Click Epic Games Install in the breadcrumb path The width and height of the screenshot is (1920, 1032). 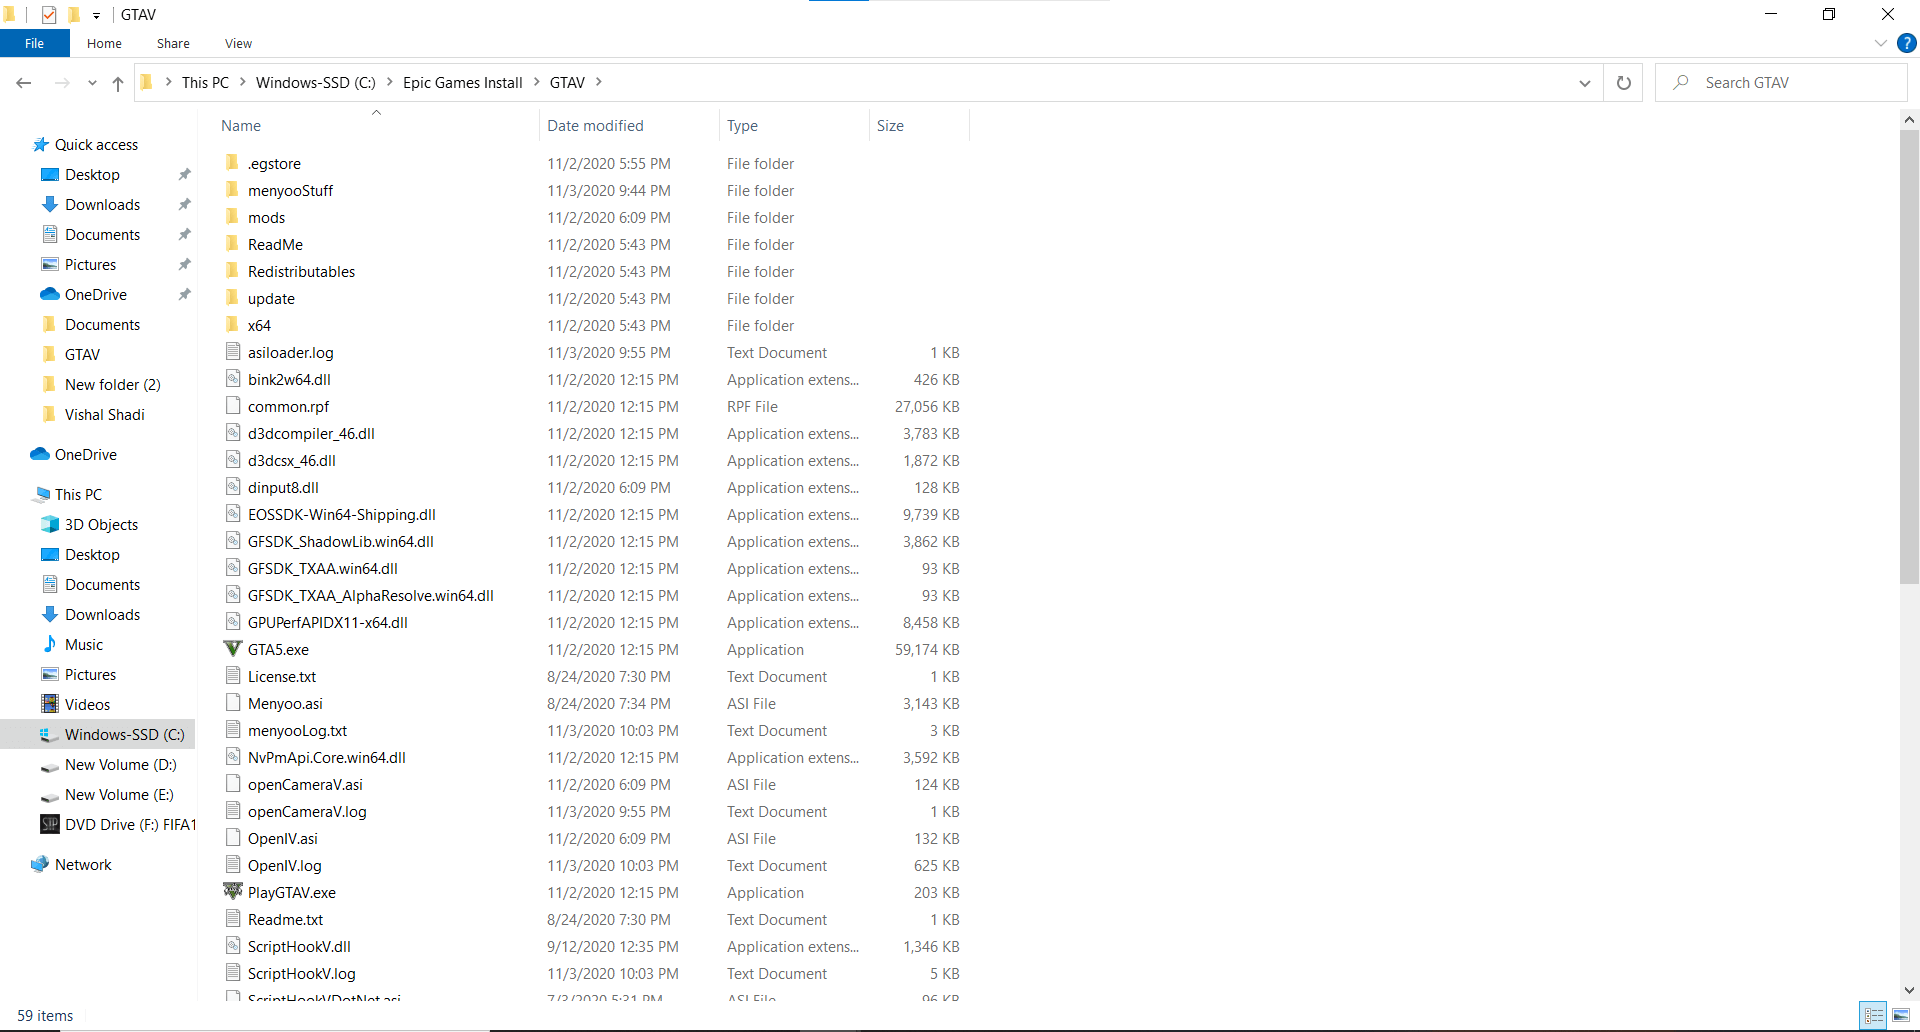click(462, 83)
